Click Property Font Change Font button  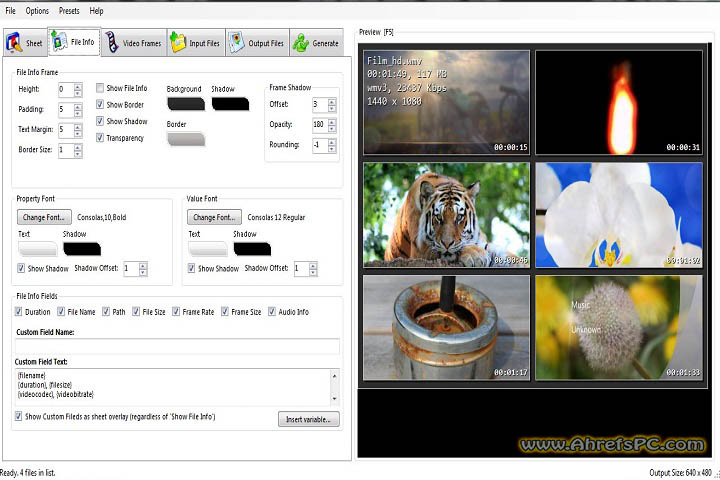[x=44, y=217]
